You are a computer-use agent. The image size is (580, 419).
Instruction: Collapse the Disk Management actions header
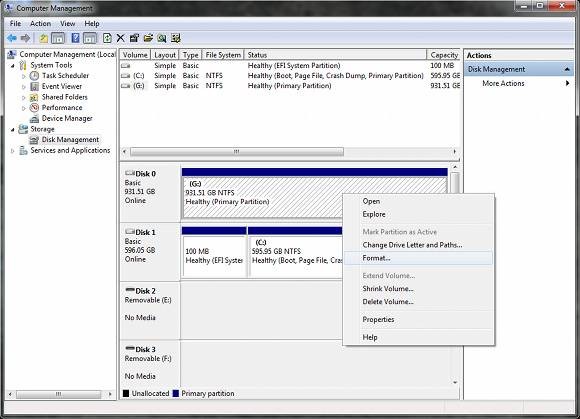coord(567,69)
